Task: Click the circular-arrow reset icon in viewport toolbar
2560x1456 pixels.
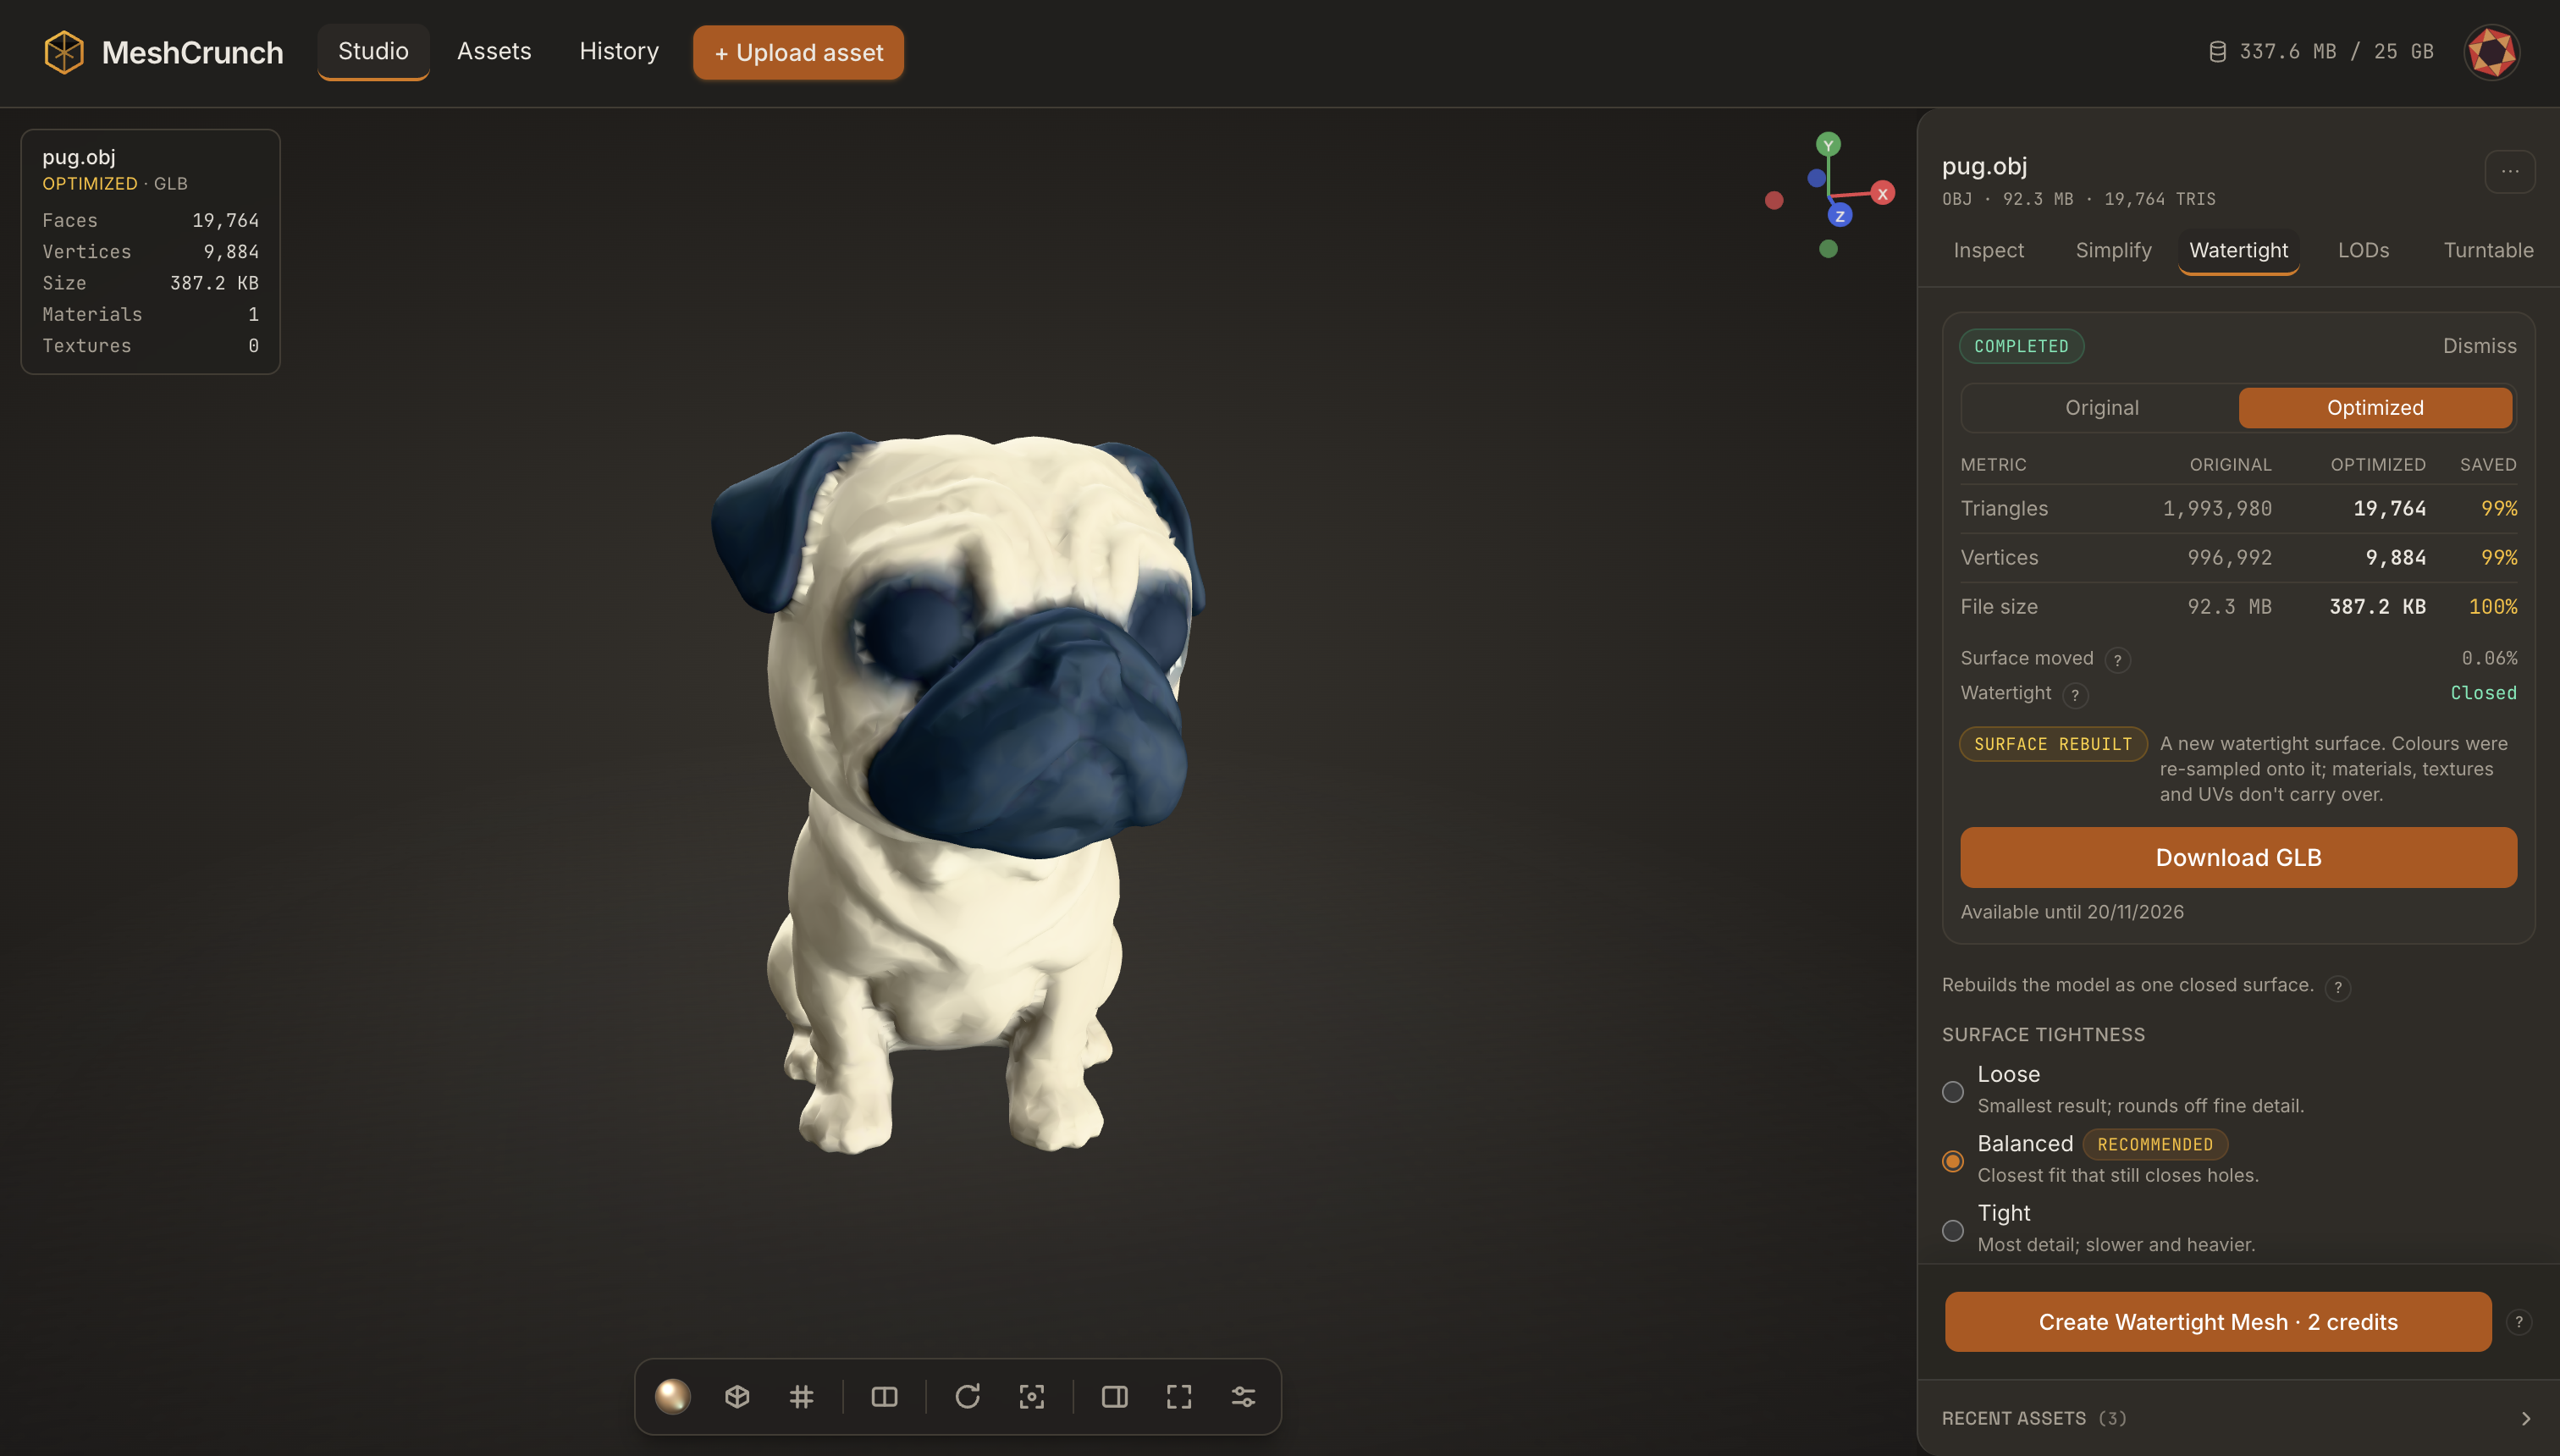Action: [x=967, y=1396]
